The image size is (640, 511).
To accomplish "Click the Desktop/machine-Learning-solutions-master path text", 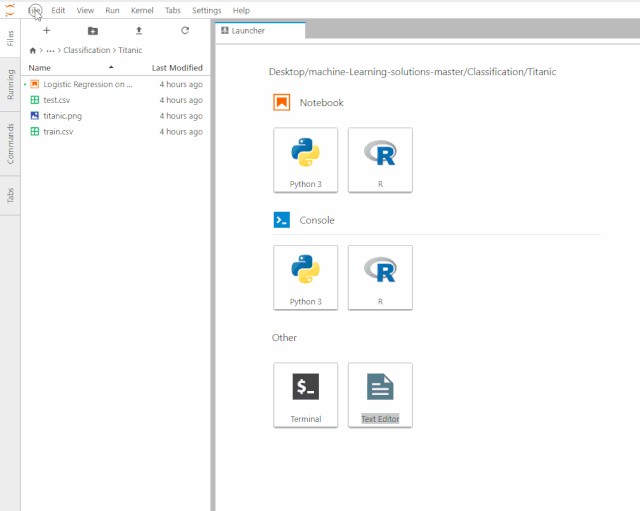I will point(412,72).
